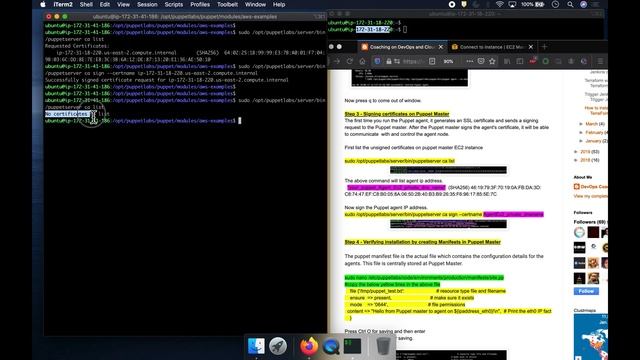Click the 90% zoom level indicator
The width and height of the screenshot is (640, 360).
tap(448, 61)
